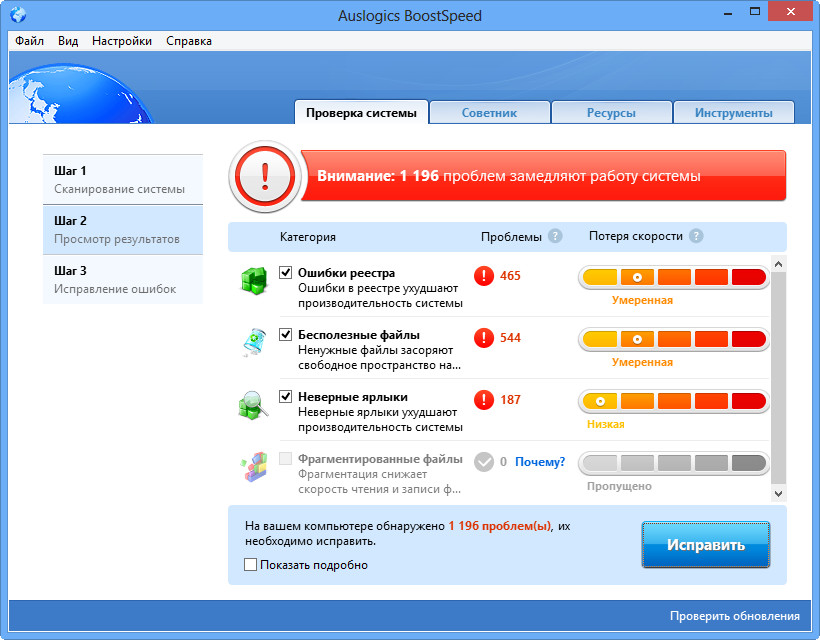This screenshot has width=820, height=640.
Task: Switch to the Советник tab
Action: point(489,112)
